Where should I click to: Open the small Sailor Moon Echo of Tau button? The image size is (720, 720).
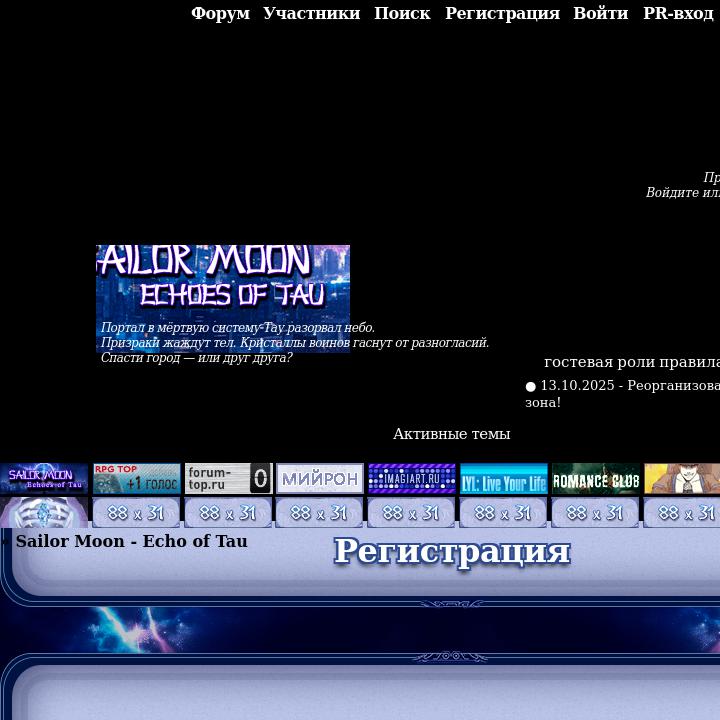point(44,478)
